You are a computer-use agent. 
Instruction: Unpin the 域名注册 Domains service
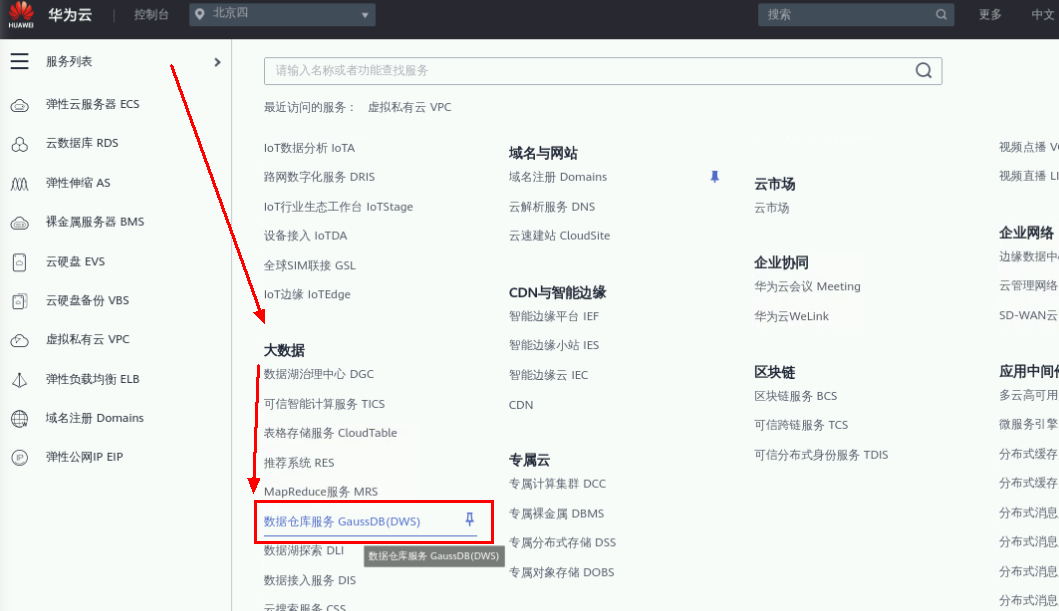click(x=715, y=177)
